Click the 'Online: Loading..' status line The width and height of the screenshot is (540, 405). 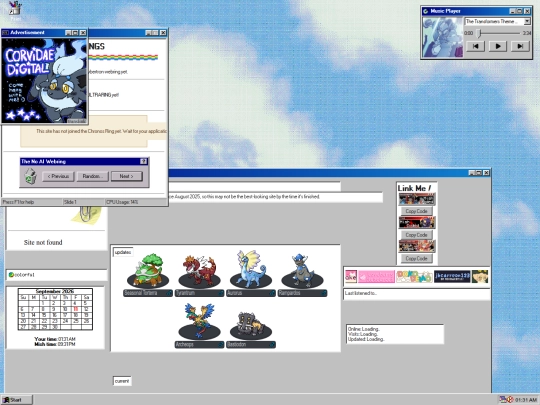(363, 329)
